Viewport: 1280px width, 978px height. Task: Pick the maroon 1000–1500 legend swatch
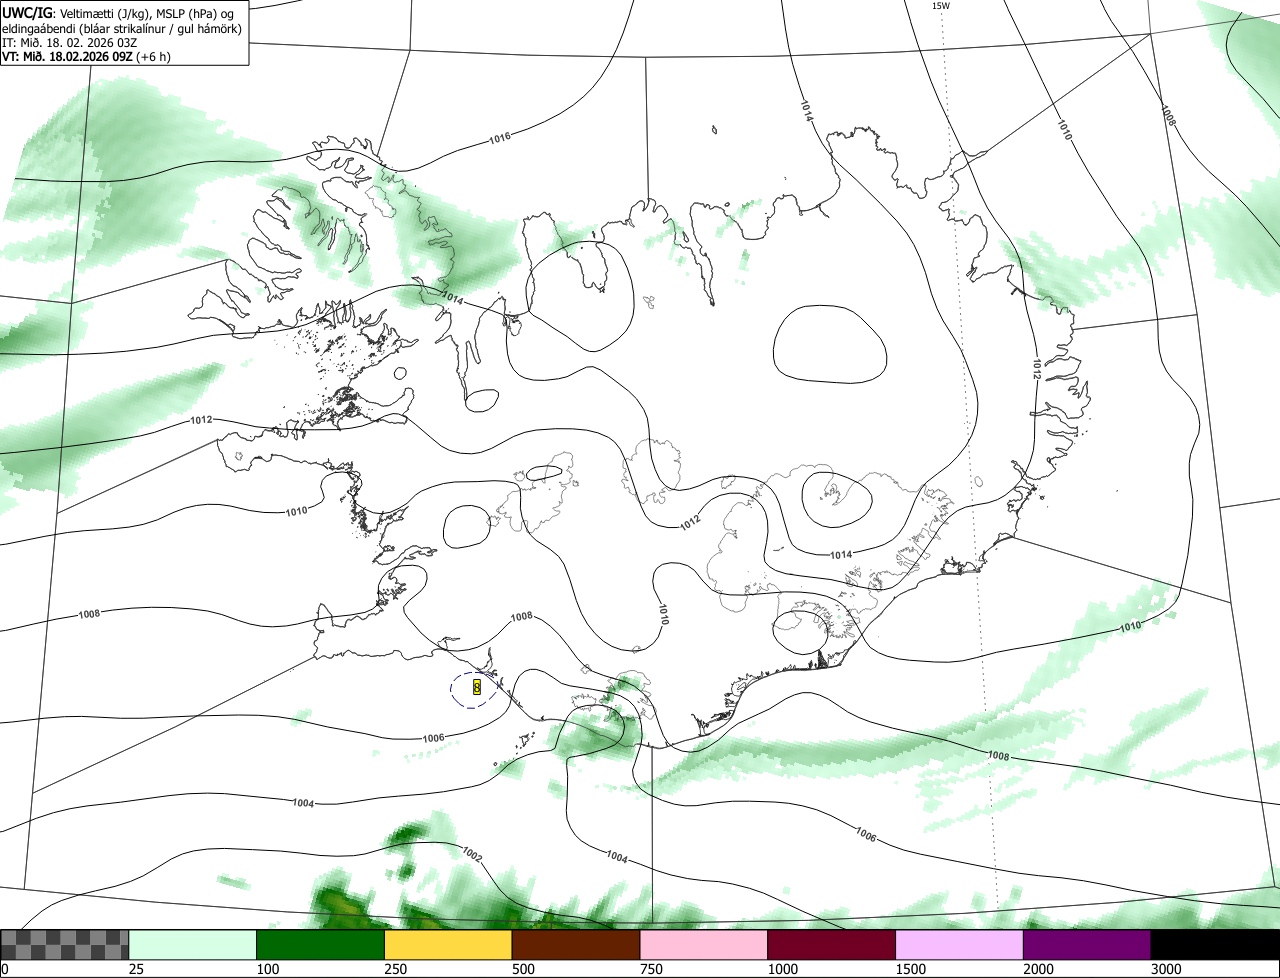tap(832, 945)
